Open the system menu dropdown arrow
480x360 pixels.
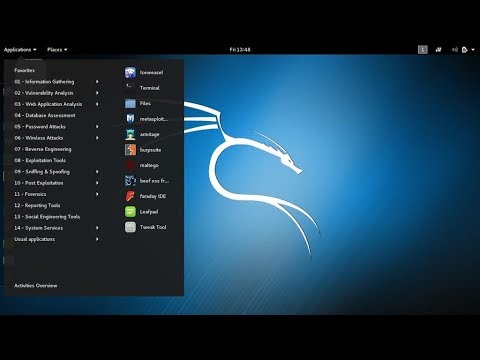click(473, 50)
